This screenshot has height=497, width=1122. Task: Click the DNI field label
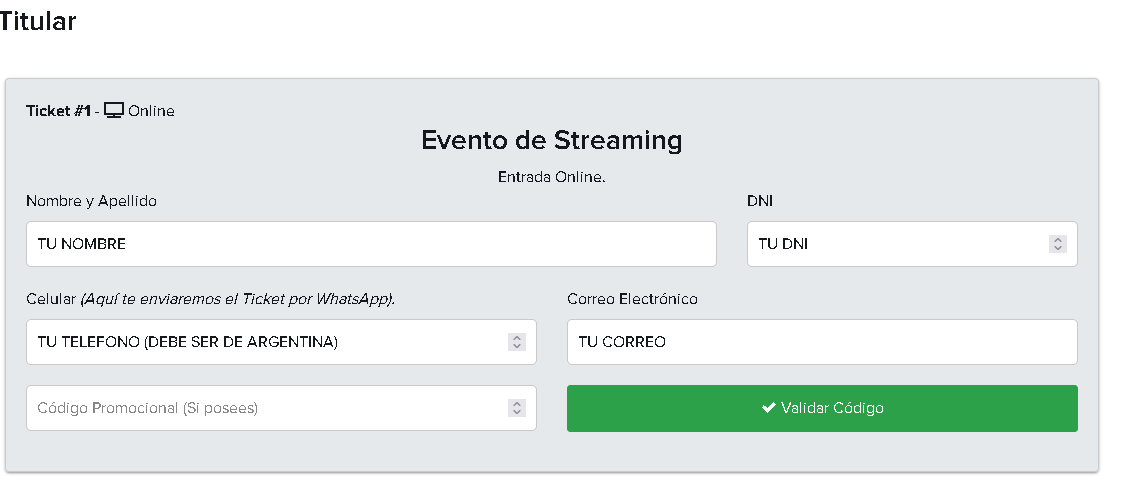760,201
